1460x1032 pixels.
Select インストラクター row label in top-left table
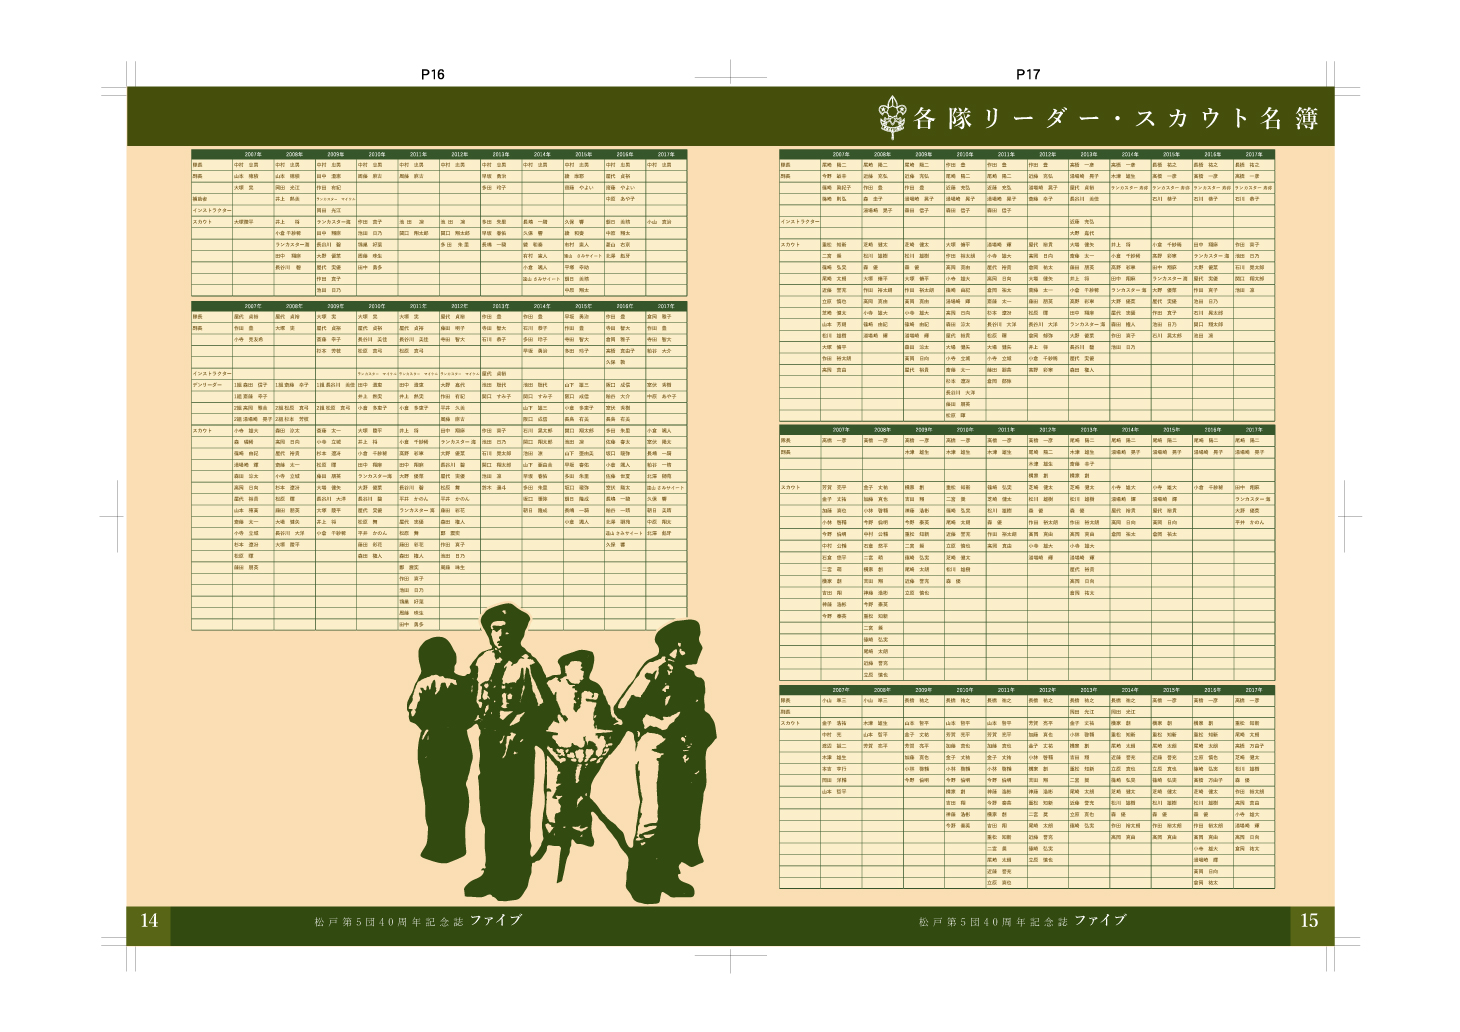click(x=211, y=211)
